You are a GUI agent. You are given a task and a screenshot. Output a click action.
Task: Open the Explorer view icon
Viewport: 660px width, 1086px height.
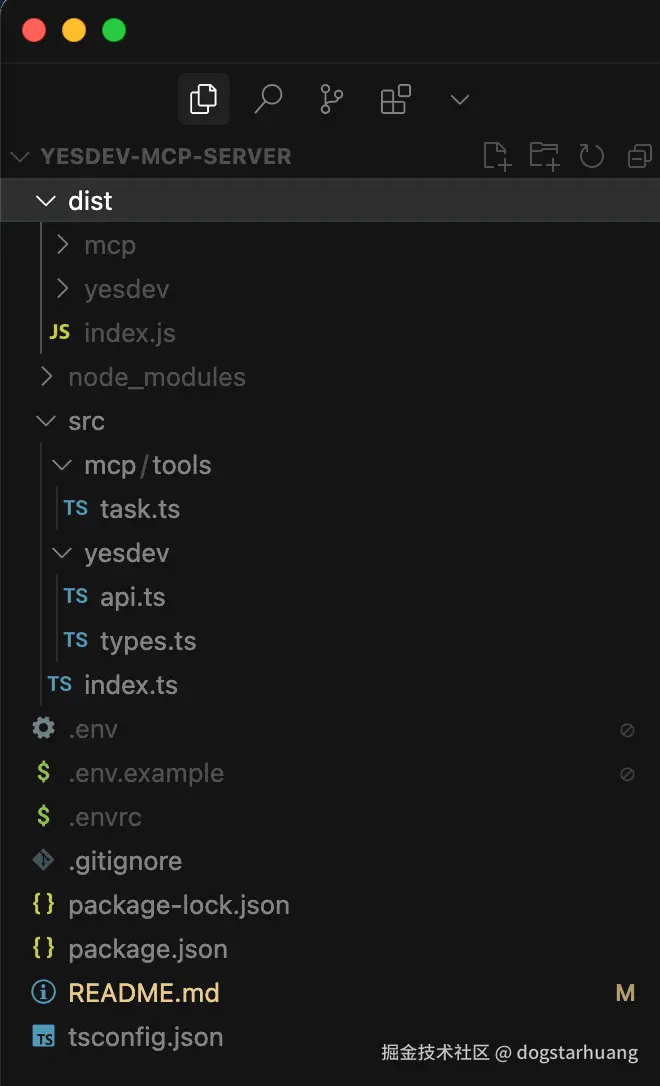point(203,99)
